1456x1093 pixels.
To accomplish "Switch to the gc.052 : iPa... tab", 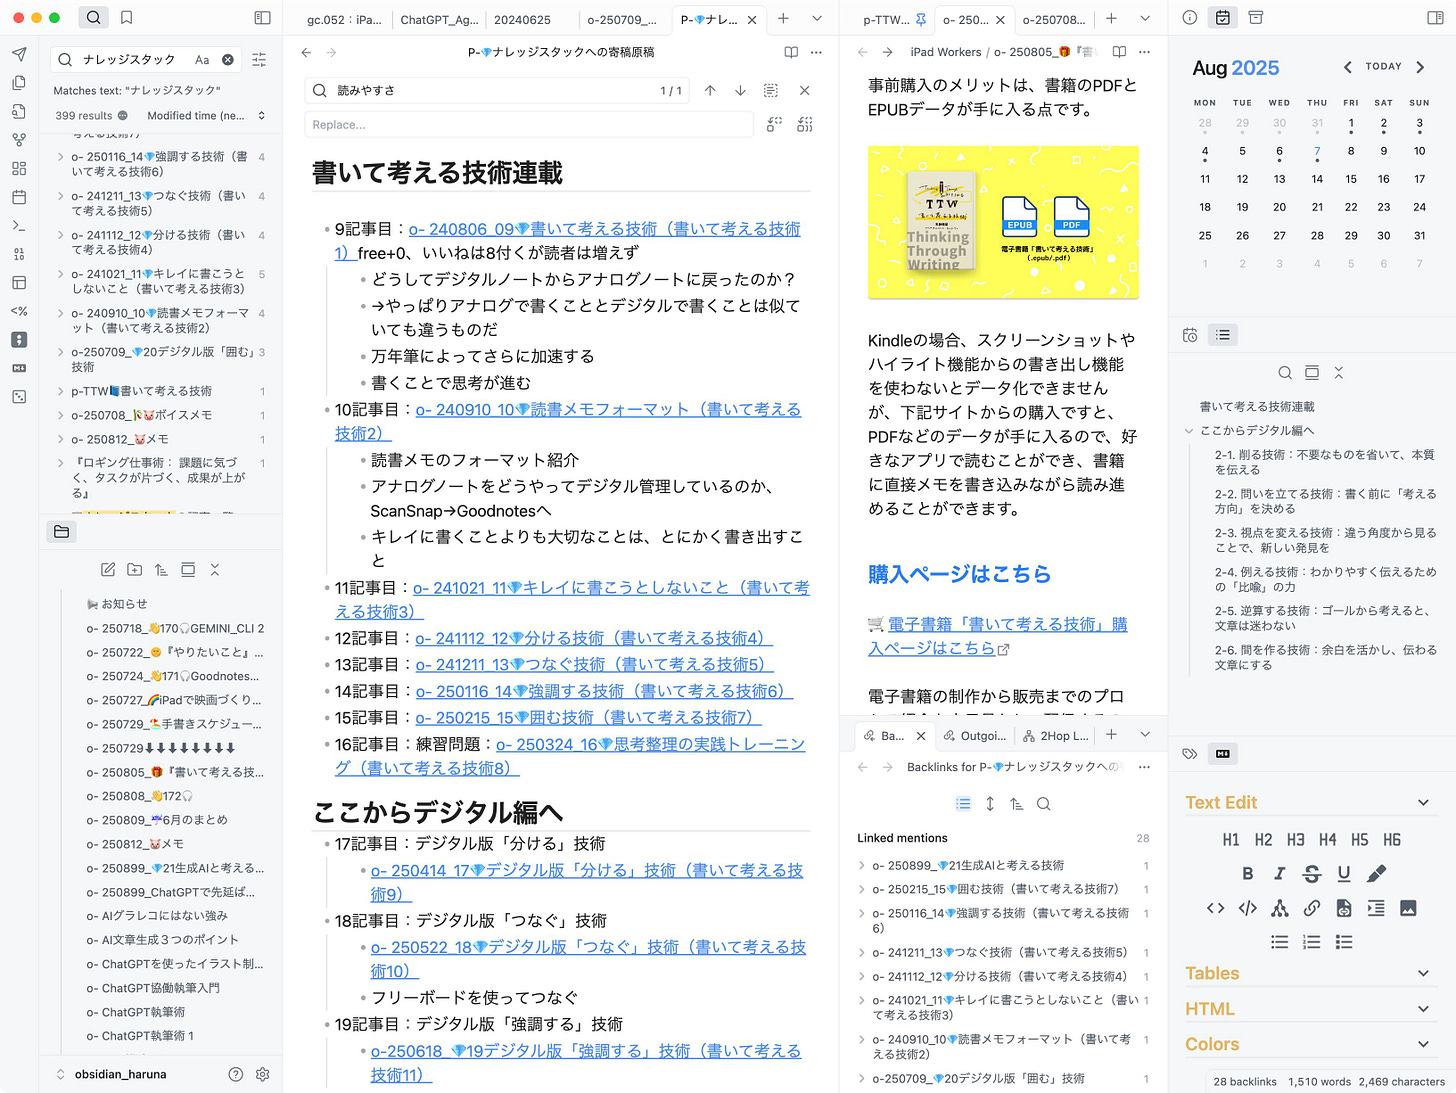I will 344,19.
